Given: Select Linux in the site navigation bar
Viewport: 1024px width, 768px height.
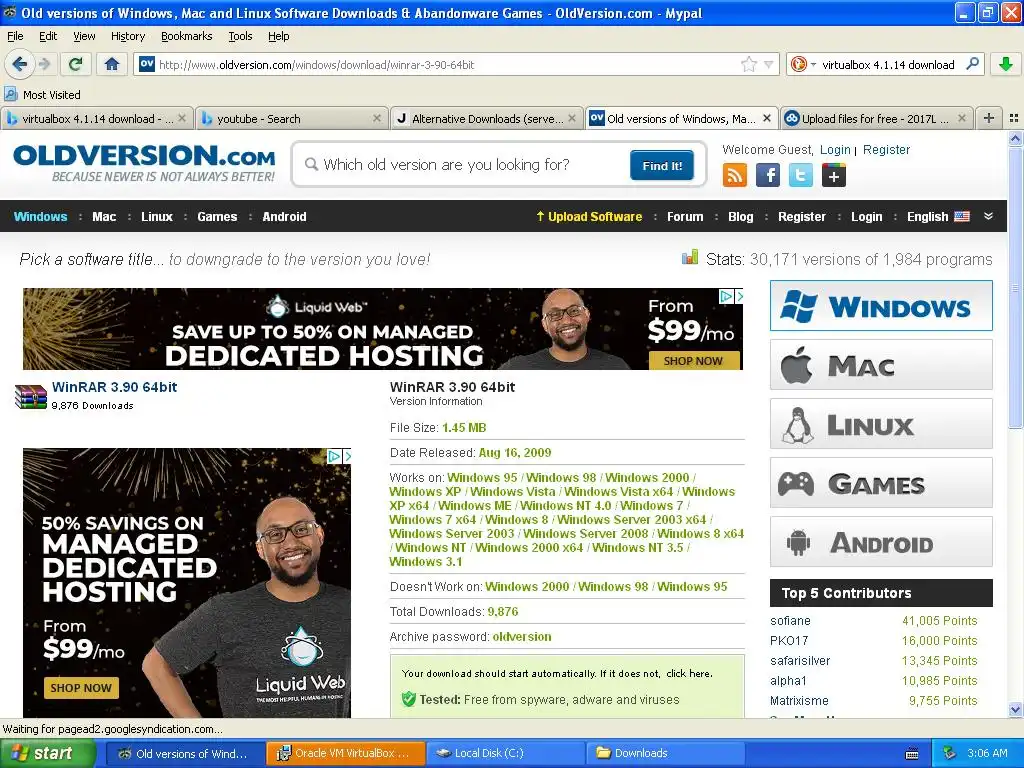Looking at the screenshot, I should 157,217.
